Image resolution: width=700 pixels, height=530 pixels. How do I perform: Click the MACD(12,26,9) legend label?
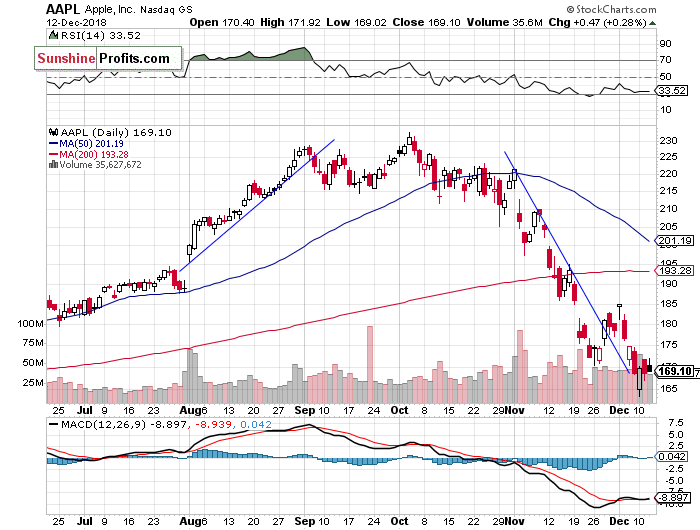(103, 425)
